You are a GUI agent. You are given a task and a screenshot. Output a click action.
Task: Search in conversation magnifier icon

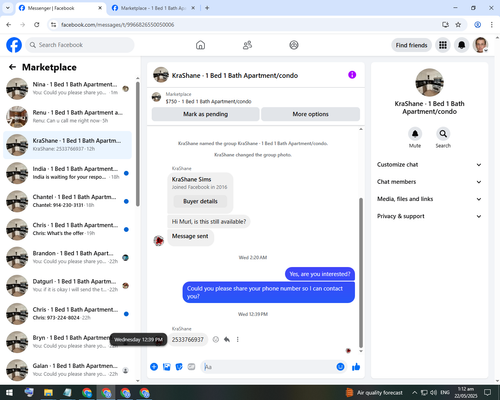pyautogui.click(x=443, y=134)
